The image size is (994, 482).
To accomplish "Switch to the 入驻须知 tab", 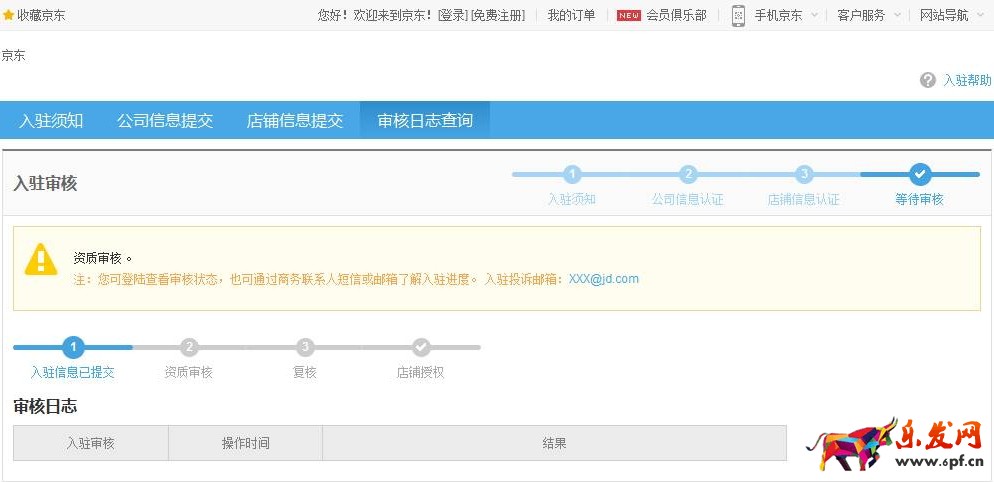I will click(51, 121).
